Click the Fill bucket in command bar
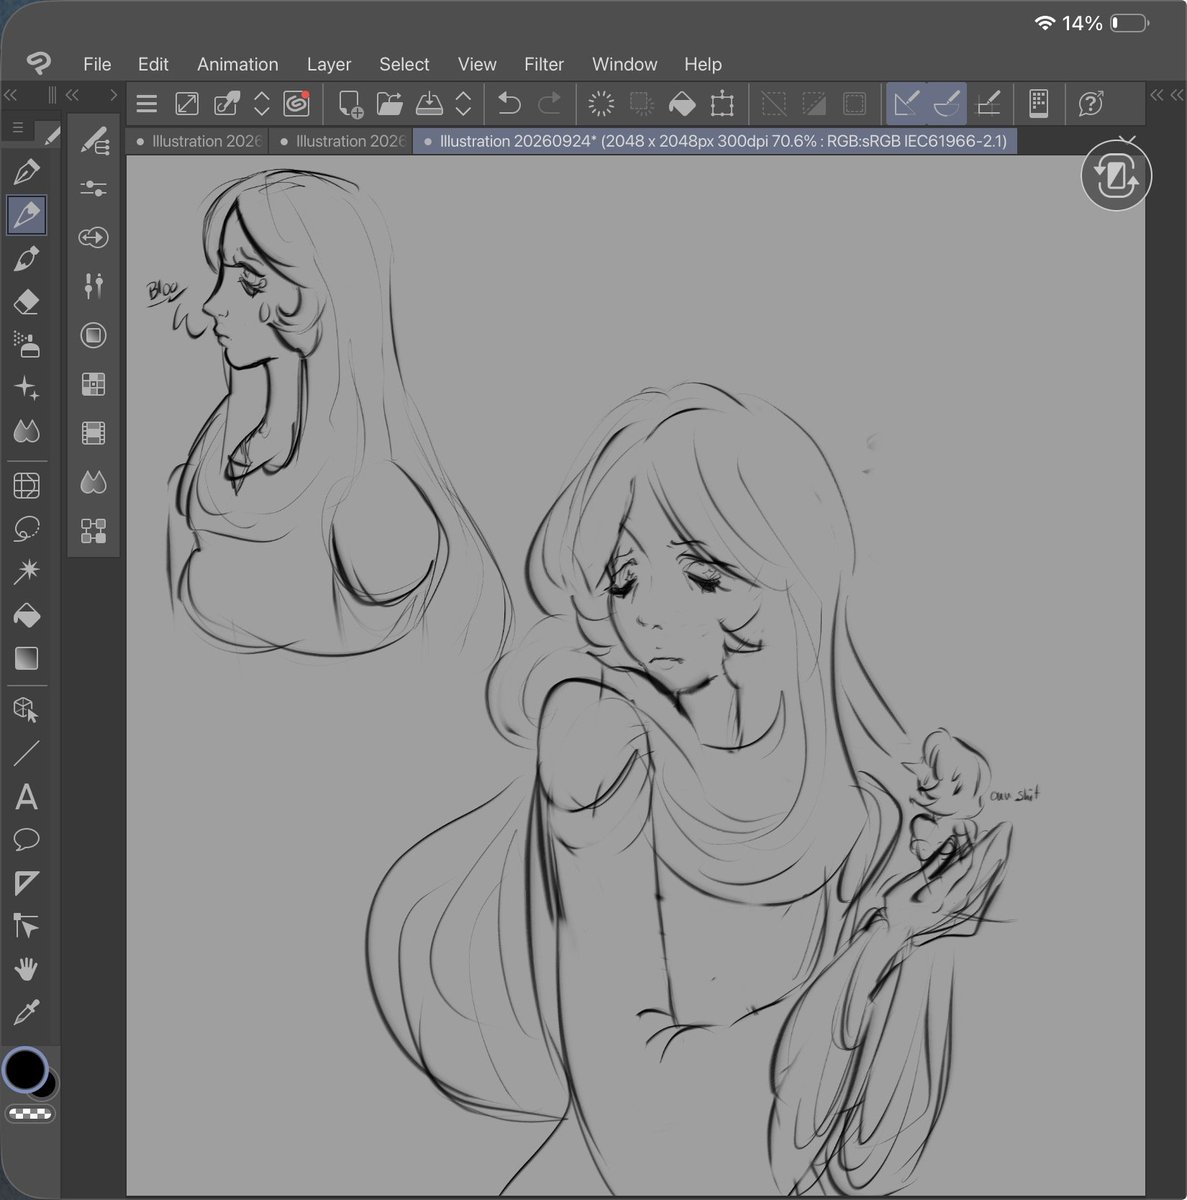1187x1200 pixels. tap(682, 103)
